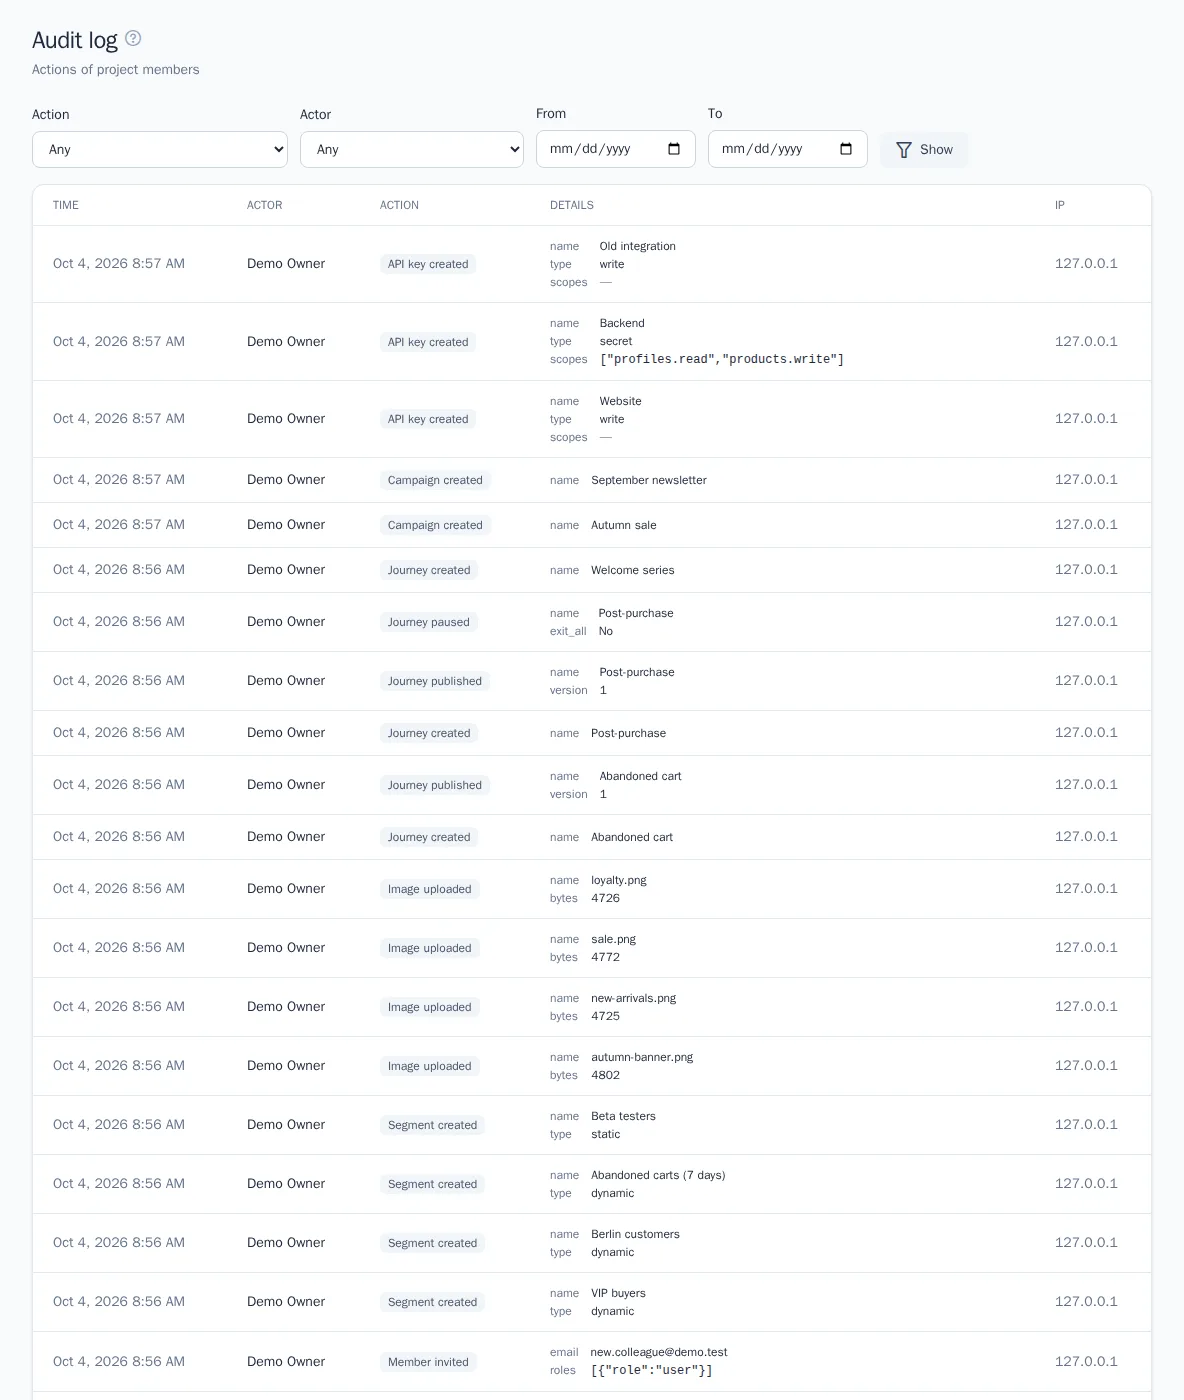Click the roles value for invited member
1184x1400 pixels.
[652, 1370]
